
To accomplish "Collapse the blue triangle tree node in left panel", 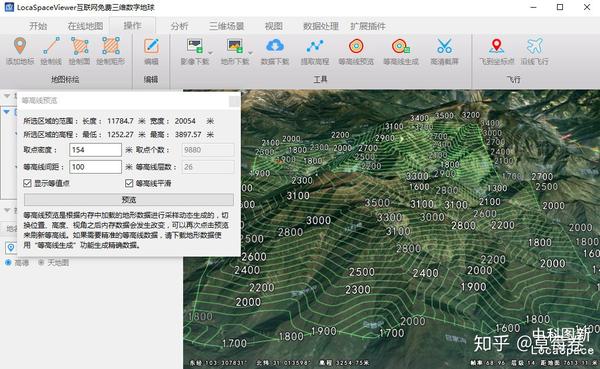I will pyautogui.click(x=7, y=112).
